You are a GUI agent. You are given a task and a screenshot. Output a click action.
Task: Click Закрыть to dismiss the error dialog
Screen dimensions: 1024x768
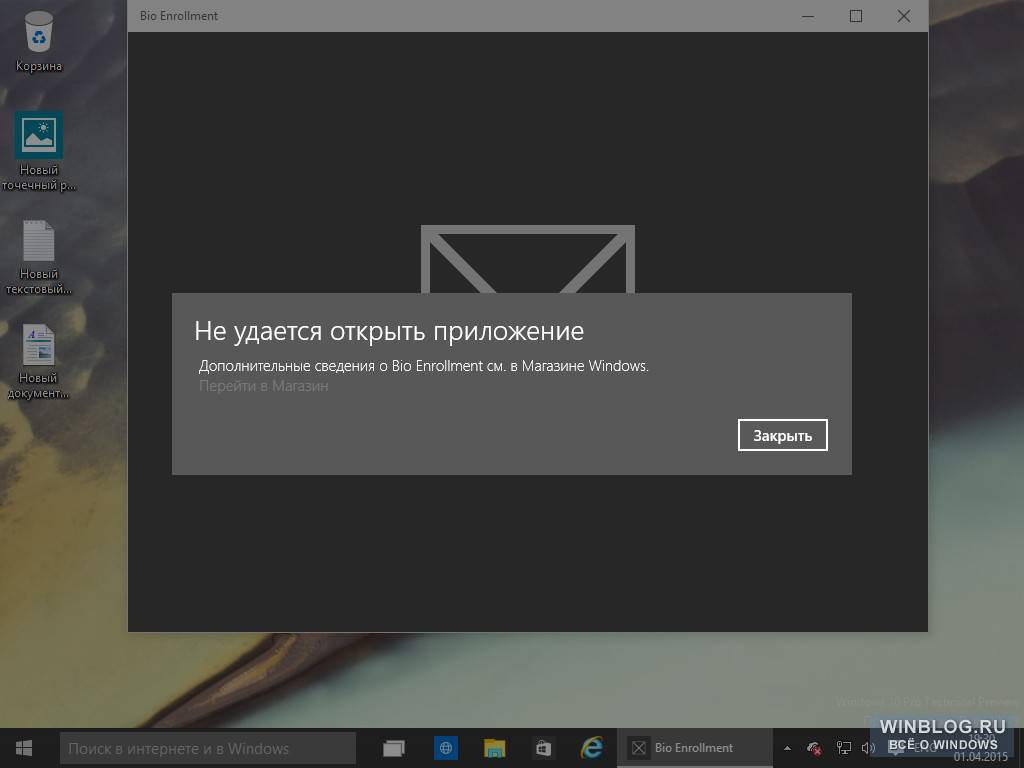coord(782,435)
